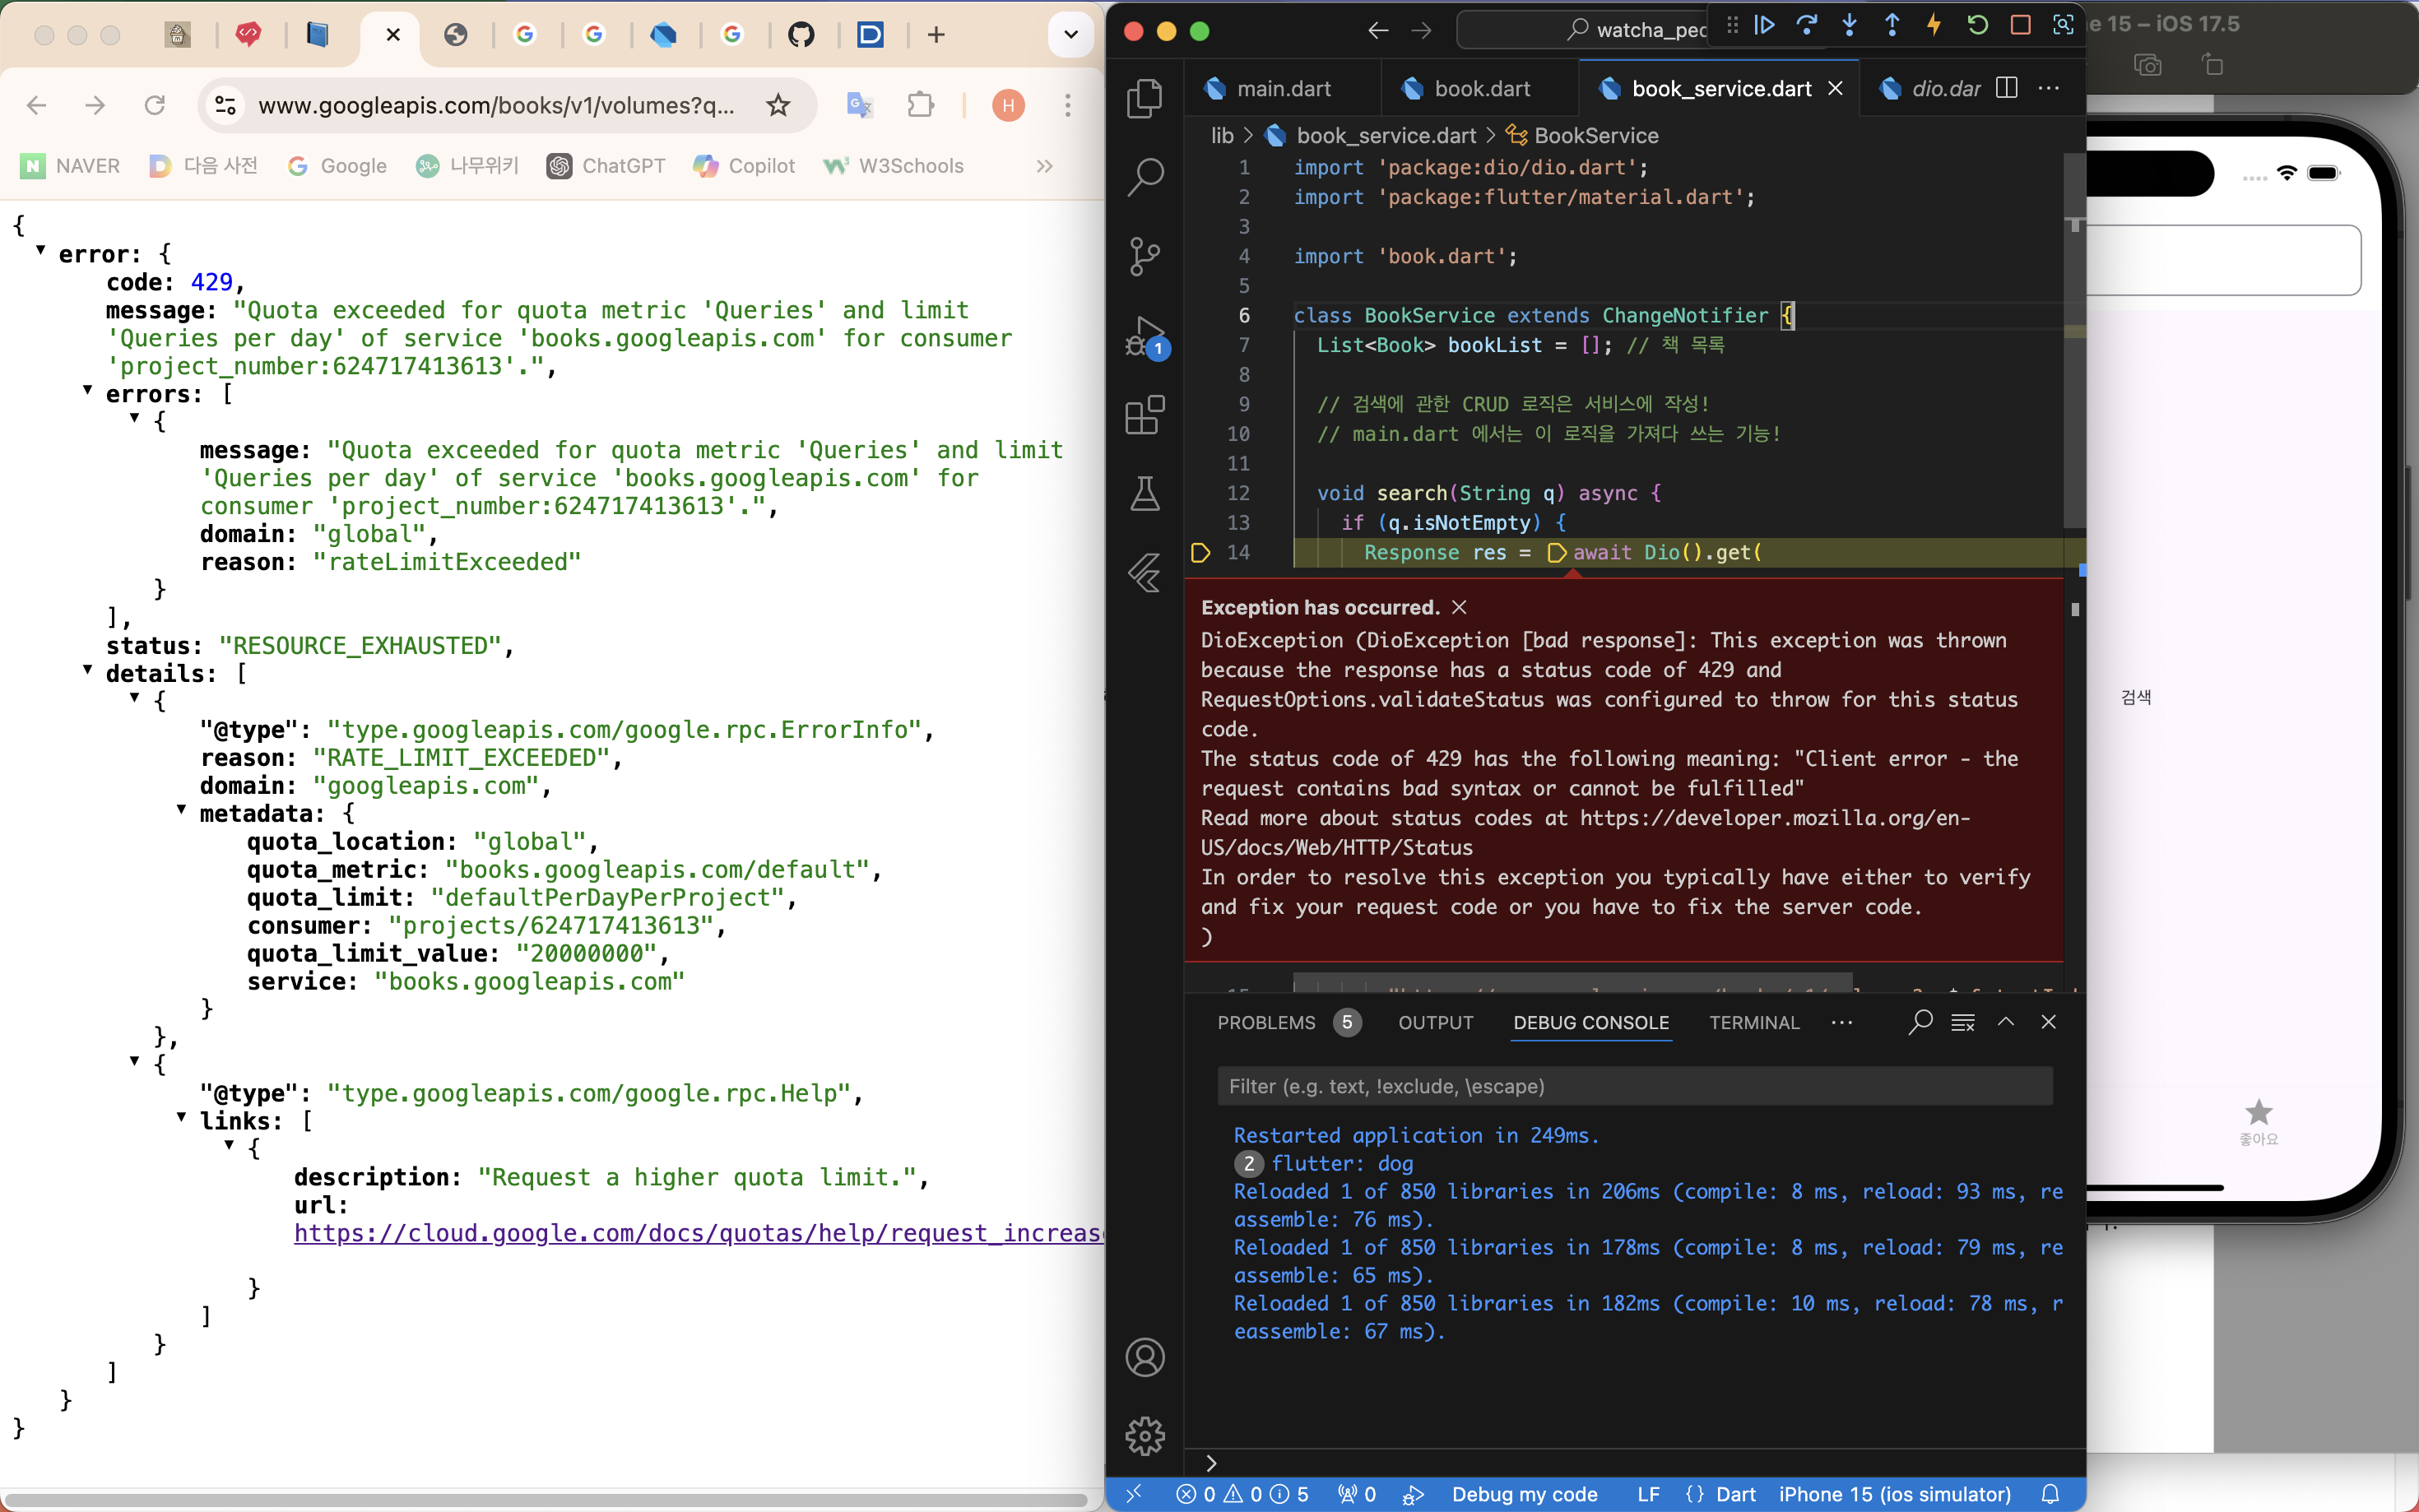Select iPhone 15 device in status bar
Image resolution: width=2419 pixels, height=1512 pixels.
click(x=1894, y=1494)
